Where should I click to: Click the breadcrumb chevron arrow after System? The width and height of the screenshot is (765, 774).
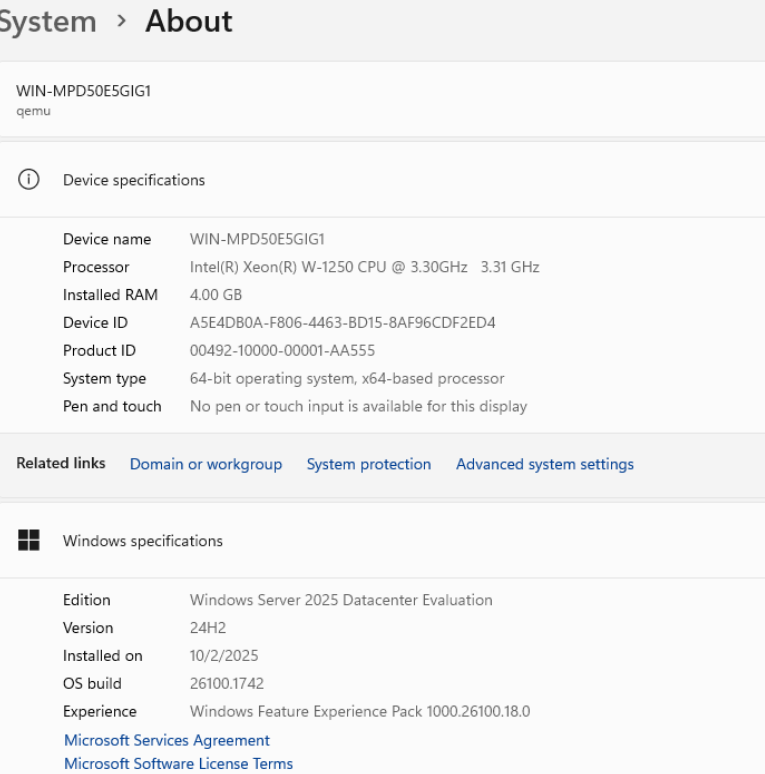(121, 22)
